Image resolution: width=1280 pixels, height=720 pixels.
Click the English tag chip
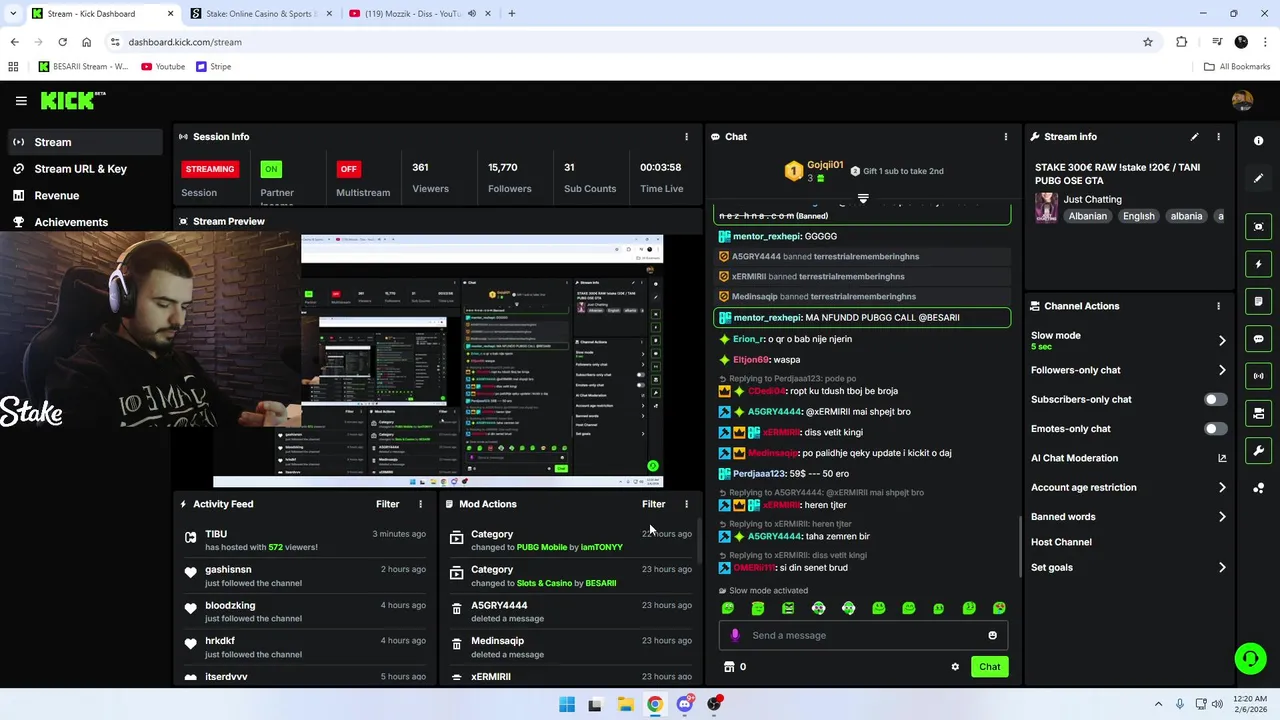coord(1138,216)
